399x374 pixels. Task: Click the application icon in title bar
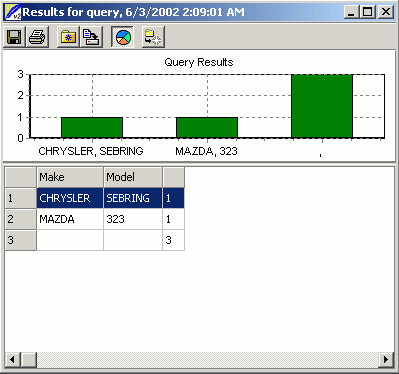coord(13,12)
